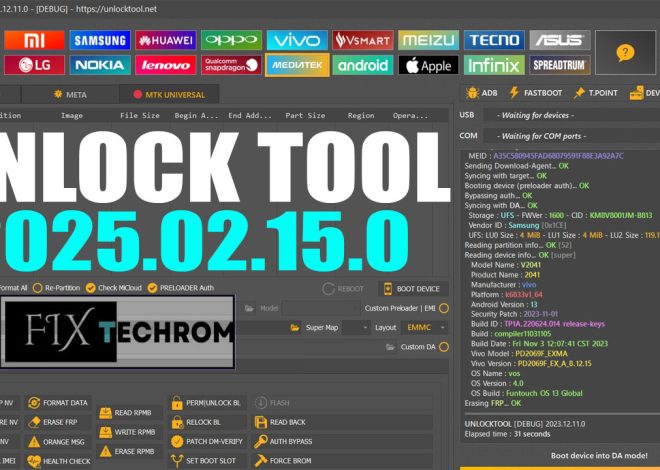Click the 'Model Name : V2041' log line

coord(506,265)
